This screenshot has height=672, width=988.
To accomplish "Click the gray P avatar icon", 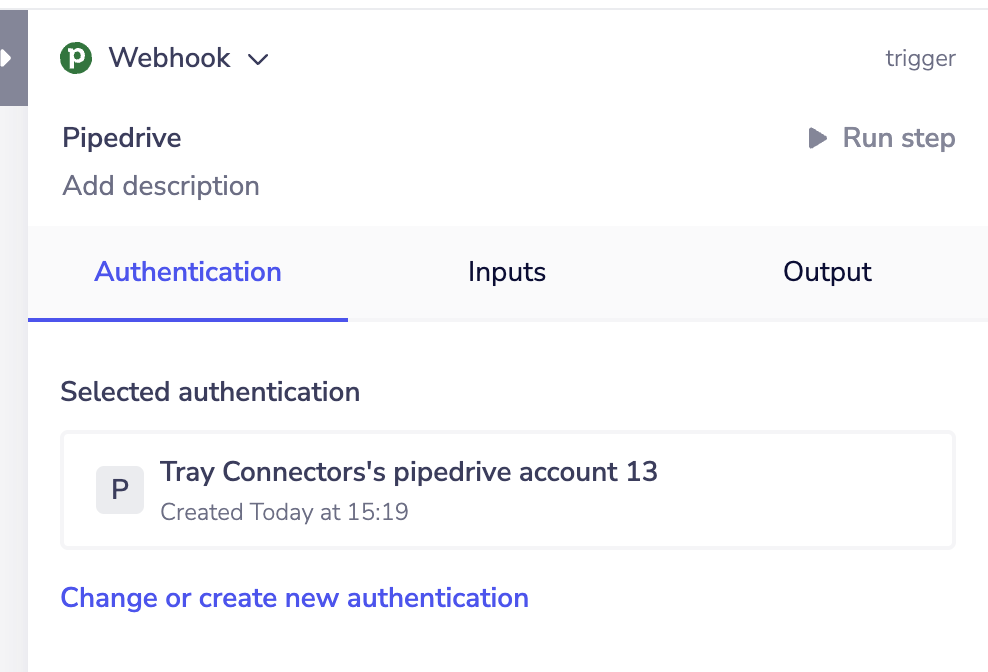I will click(x=120, y=490).
